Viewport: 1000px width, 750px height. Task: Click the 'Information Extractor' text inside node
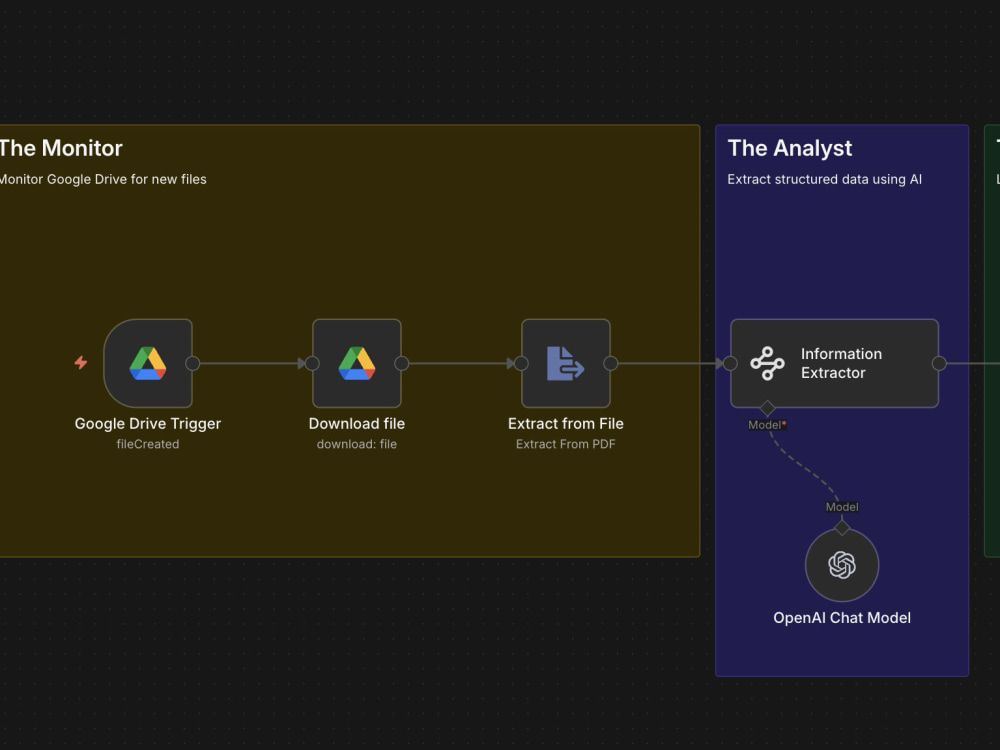841,363
